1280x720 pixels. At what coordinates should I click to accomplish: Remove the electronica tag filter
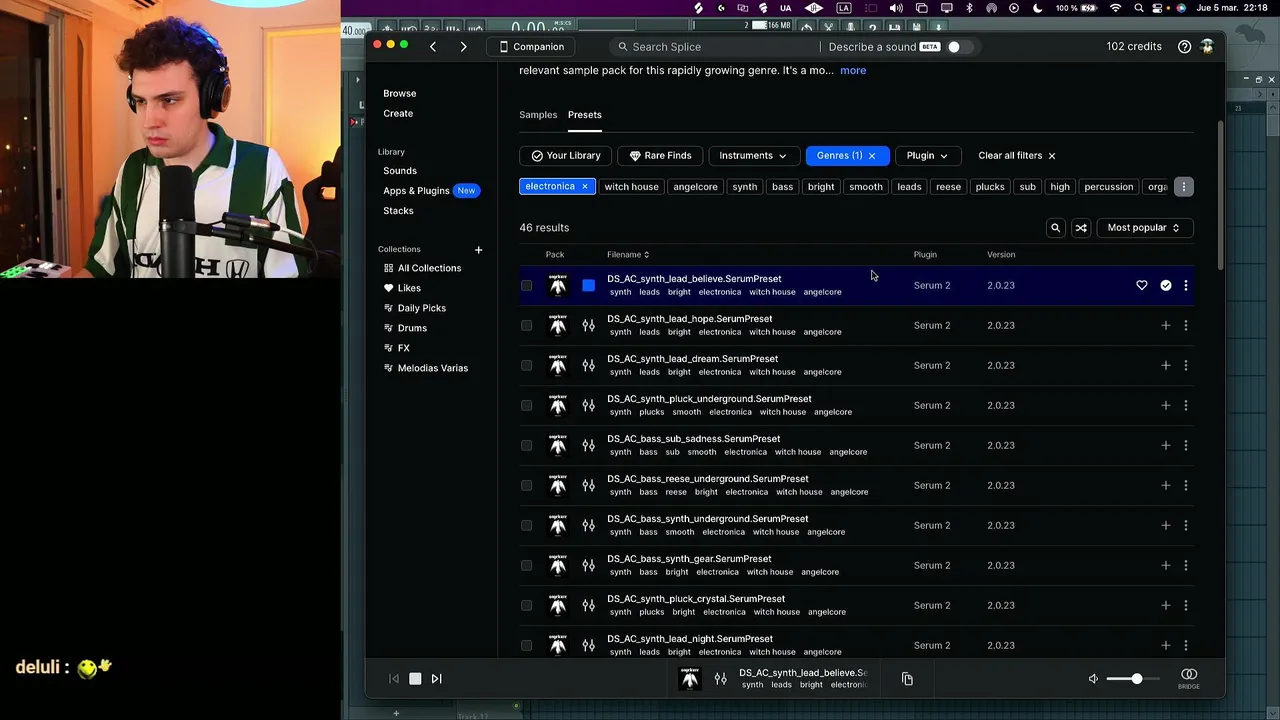585,187
